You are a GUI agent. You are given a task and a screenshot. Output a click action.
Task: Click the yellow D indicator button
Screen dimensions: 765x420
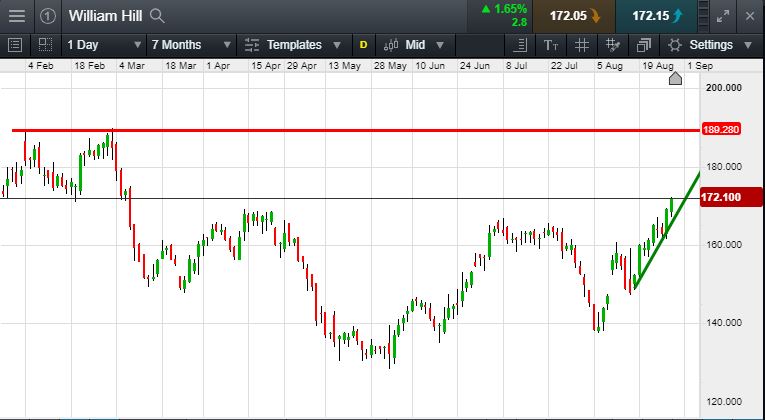[363, 45]
